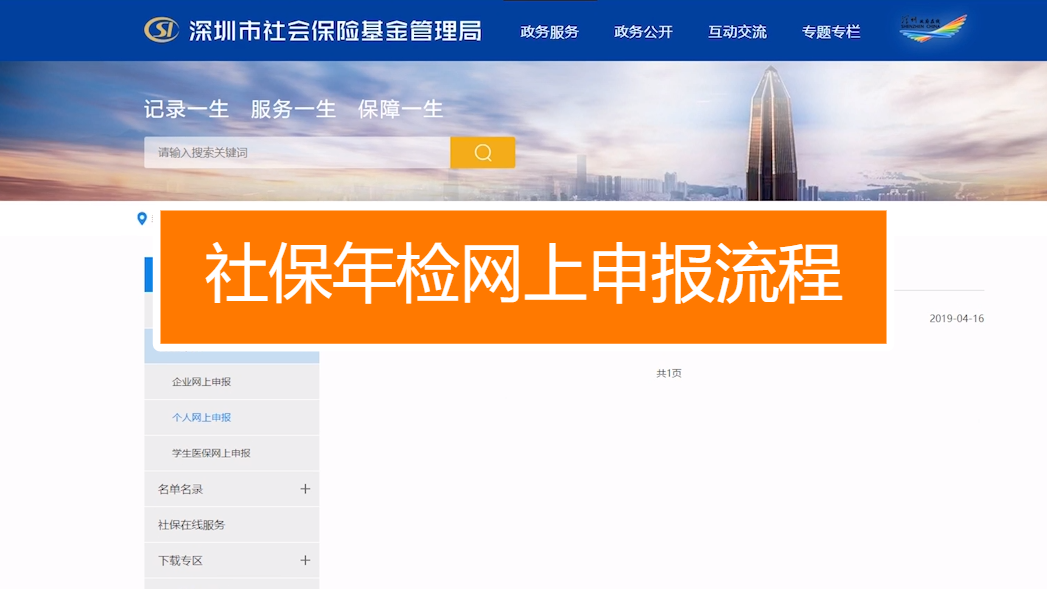
Task: Open 学生医保网上申报 from the sidebar
Action: (x=211, y=453)
